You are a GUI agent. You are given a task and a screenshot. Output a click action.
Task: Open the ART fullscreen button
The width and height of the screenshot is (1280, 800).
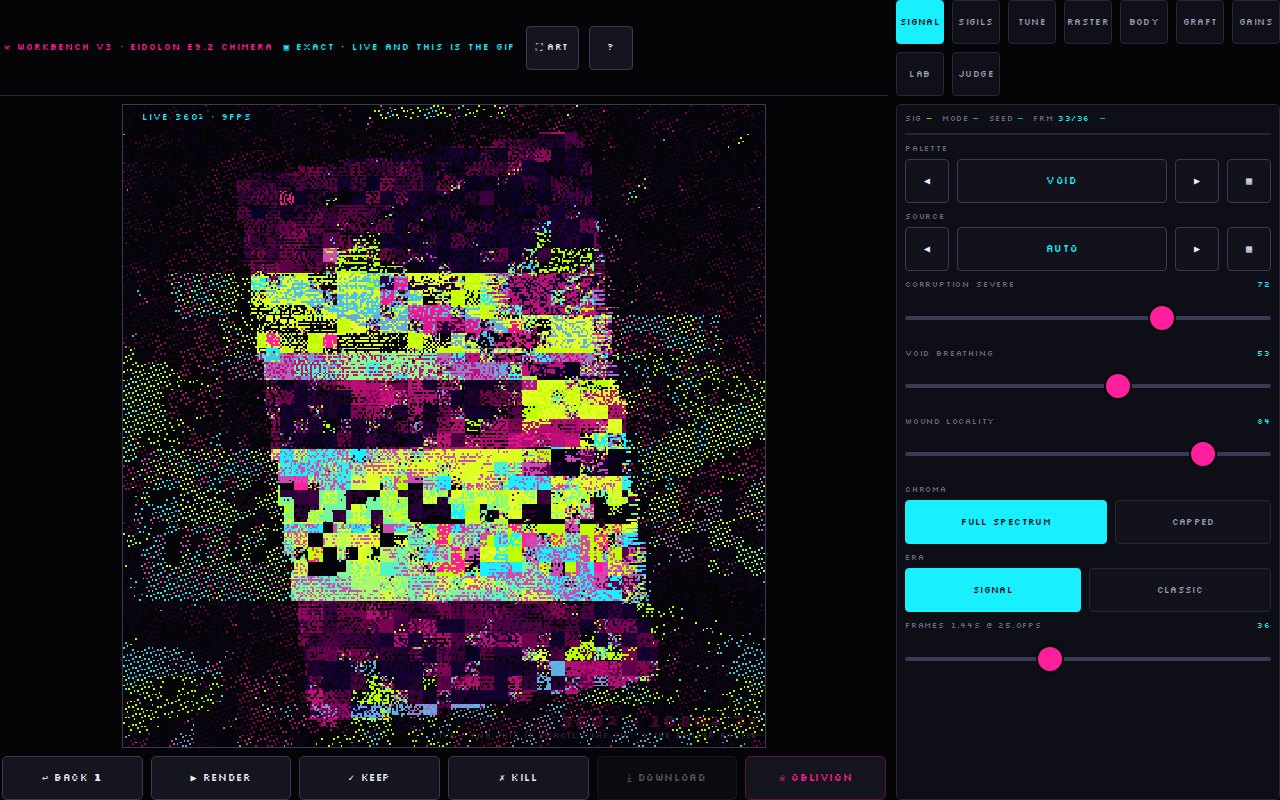coord(552,48)
